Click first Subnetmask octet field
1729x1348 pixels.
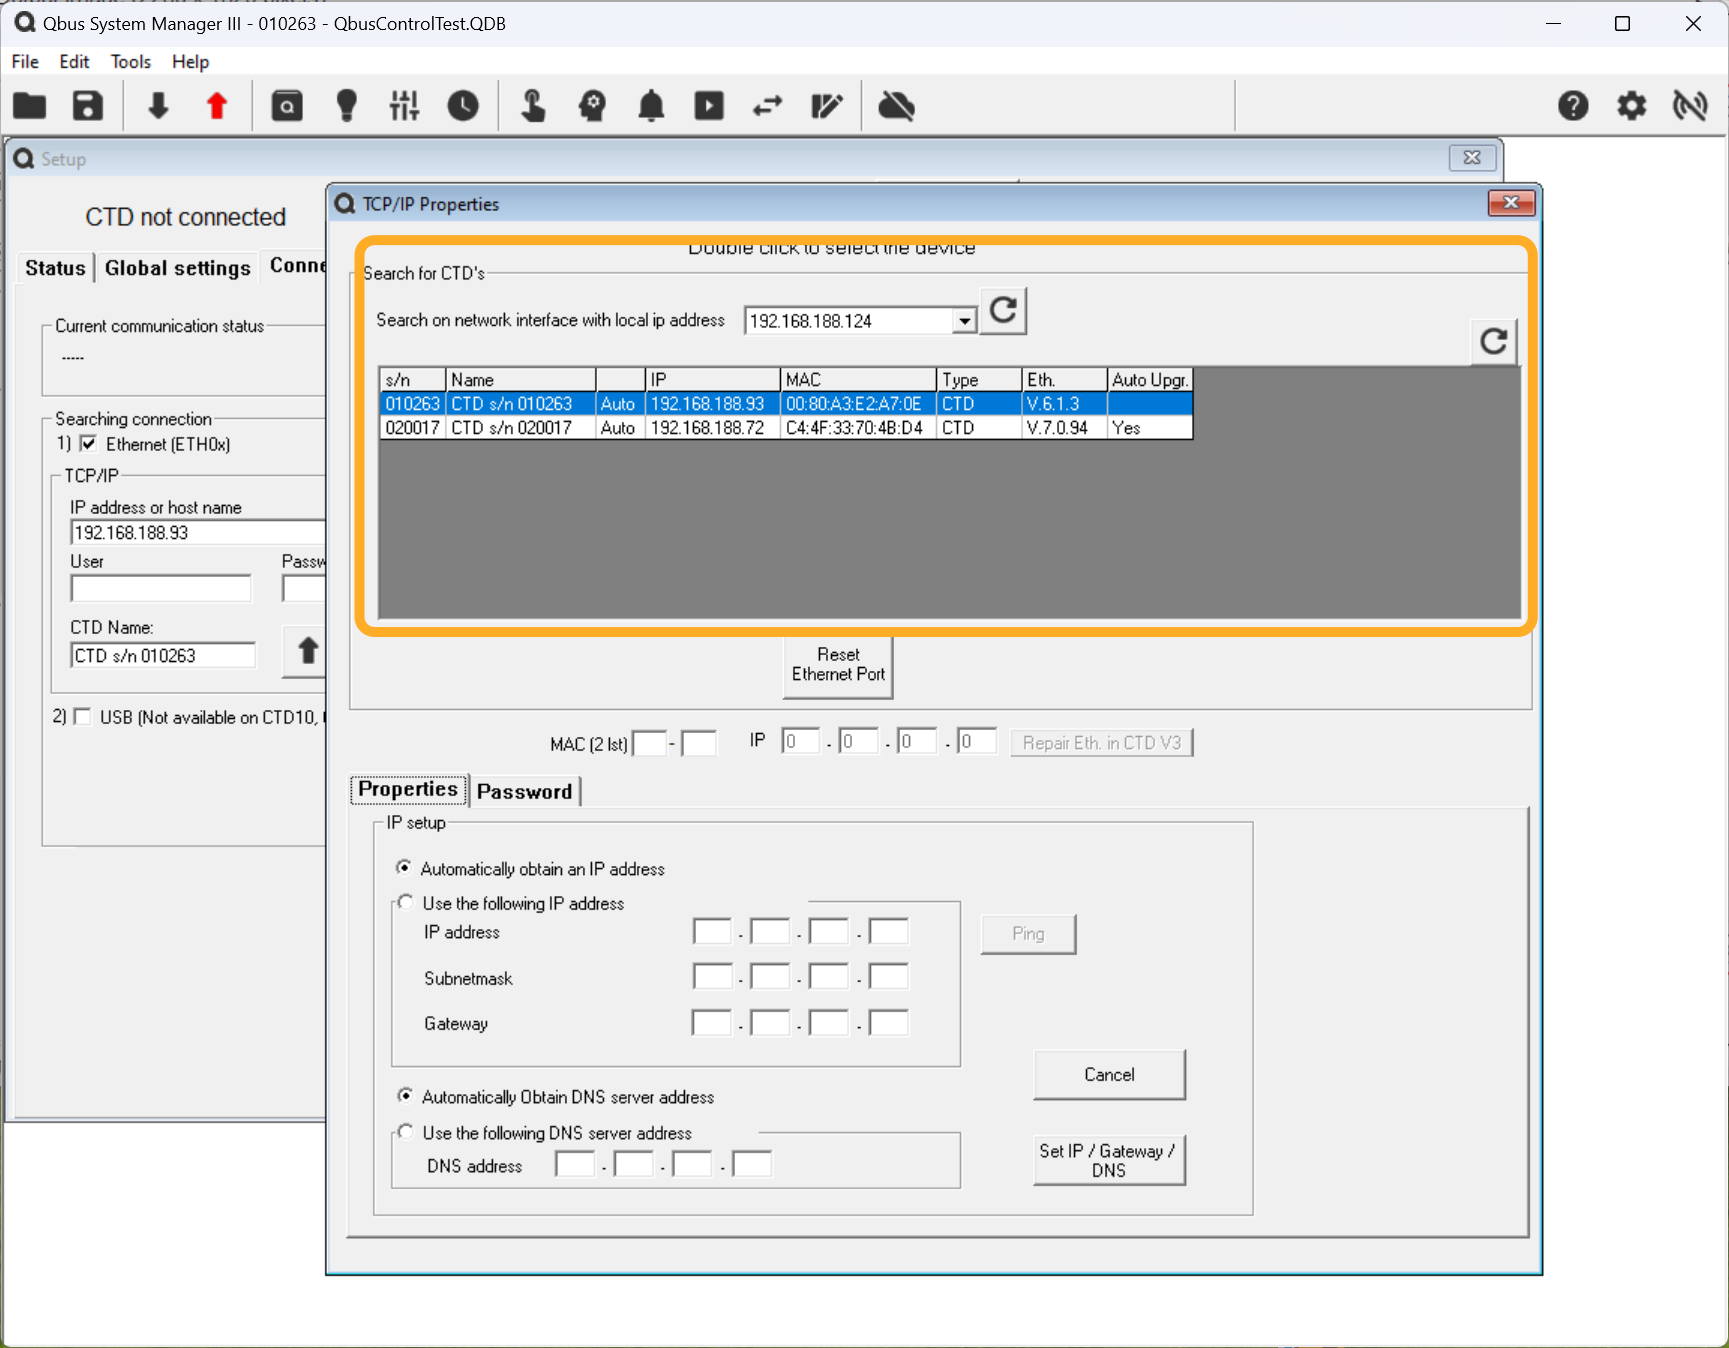click(712, 976)
